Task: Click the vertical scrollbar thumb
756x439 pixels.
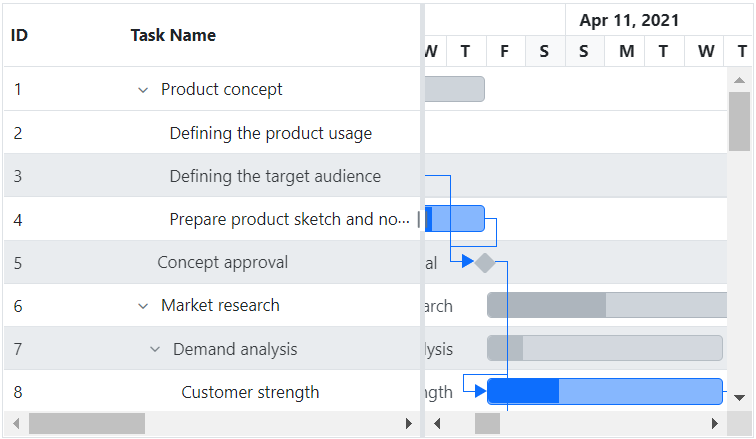Action: pyautogui.click(x=739, y=122)
